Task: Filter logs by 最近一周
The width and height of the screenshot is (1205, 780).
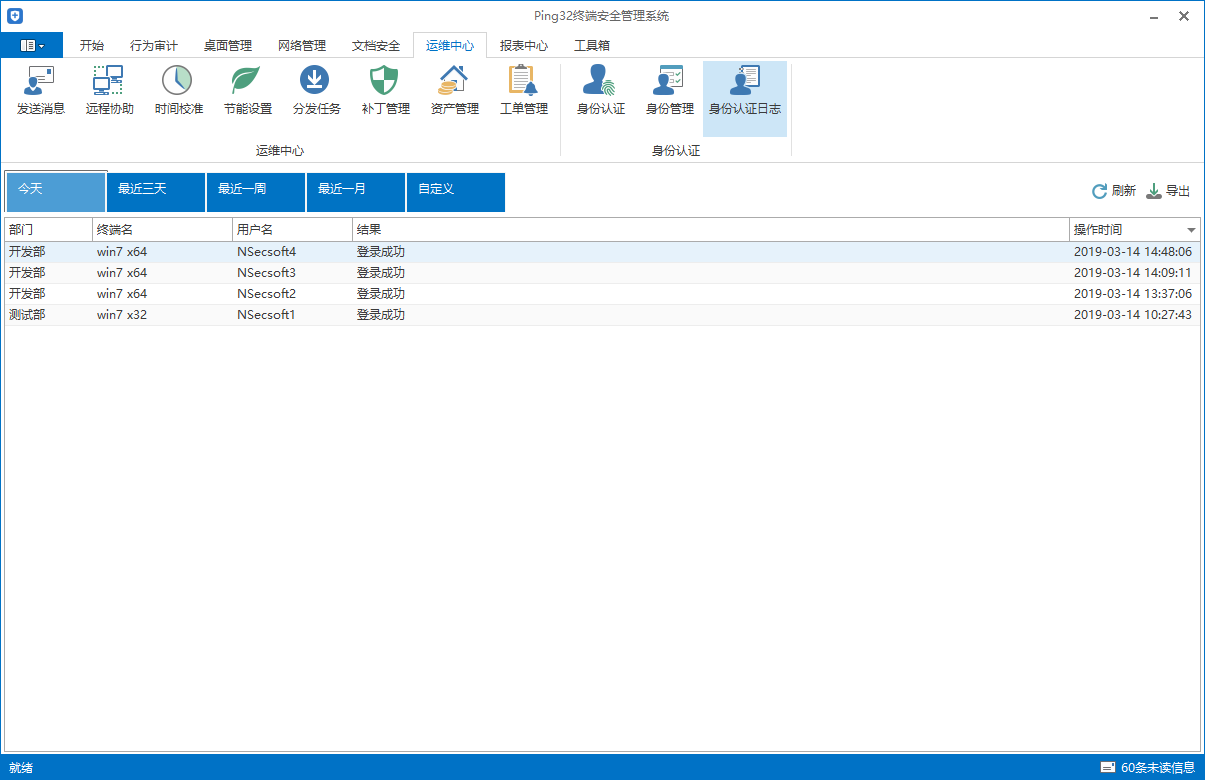Action: [x=255, y=192]
